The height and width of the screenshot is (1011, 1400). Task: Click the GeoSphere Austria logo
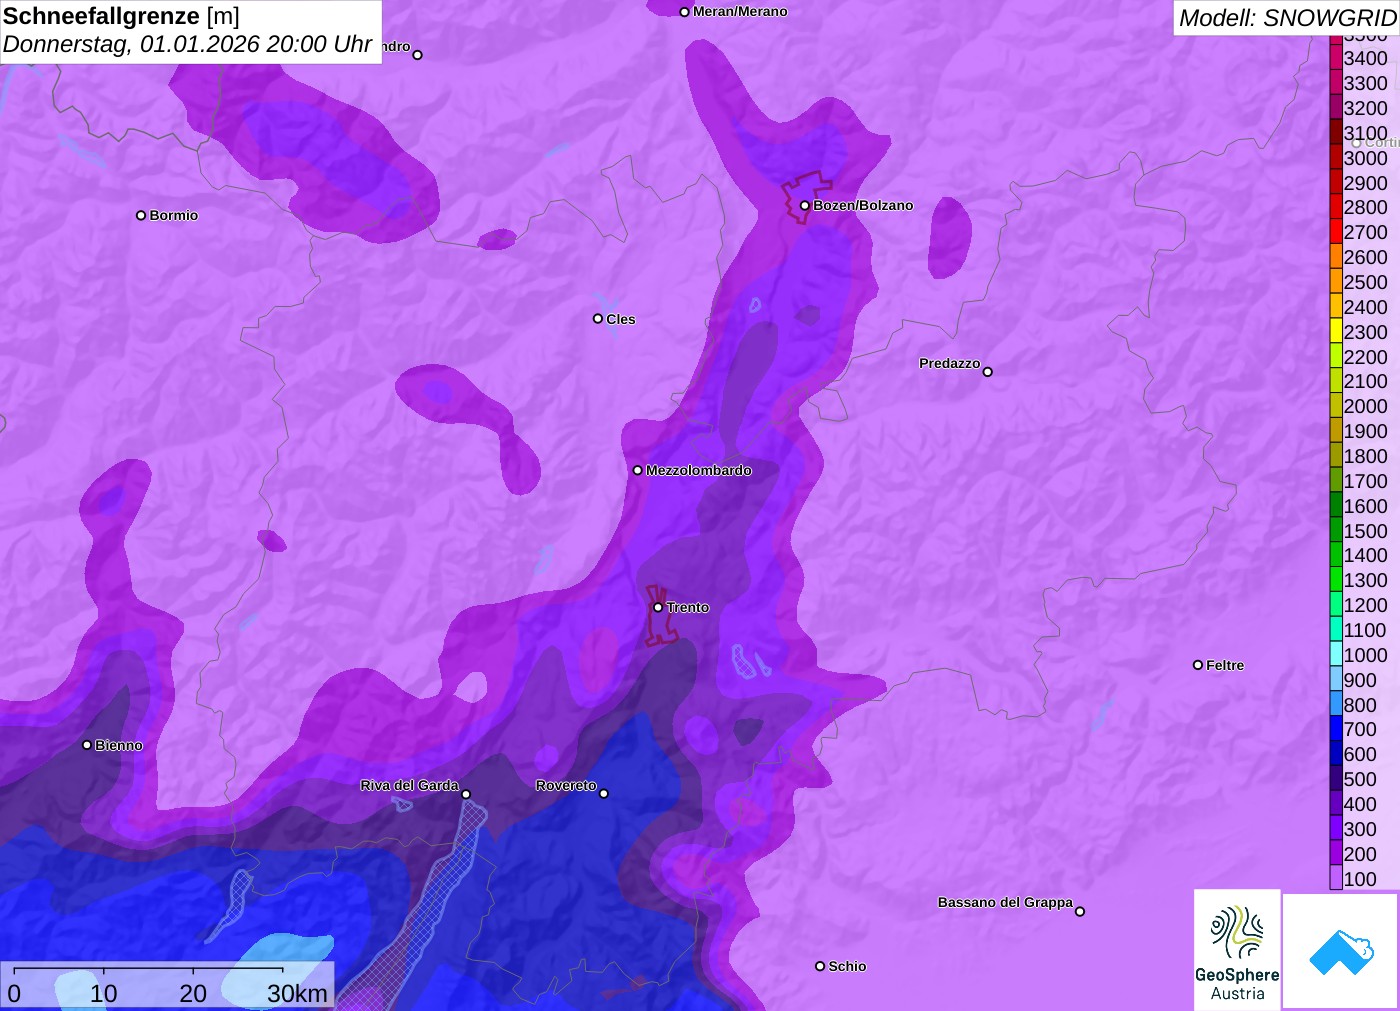point(1237,949)
